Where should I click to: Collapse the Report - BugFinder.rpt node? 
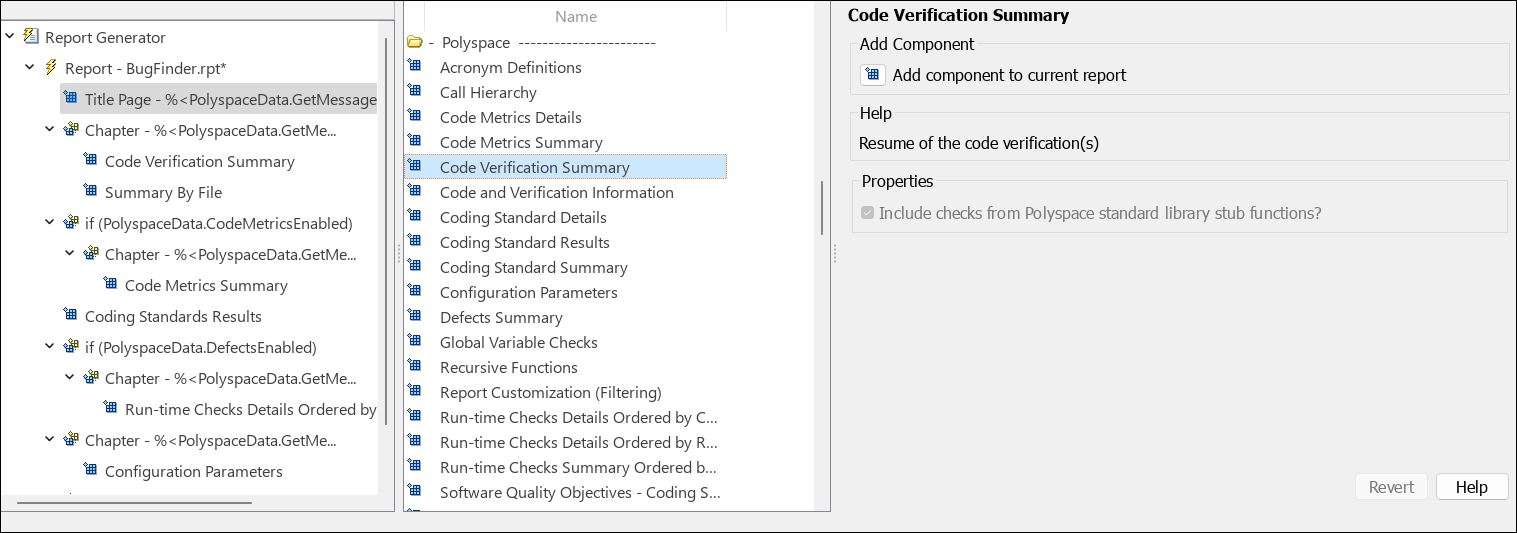(x=30, y=68)
